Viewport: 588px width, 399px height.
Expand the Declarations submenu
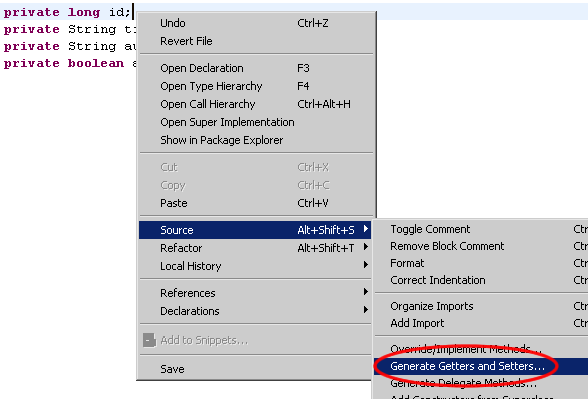click(x=255, y=311)
